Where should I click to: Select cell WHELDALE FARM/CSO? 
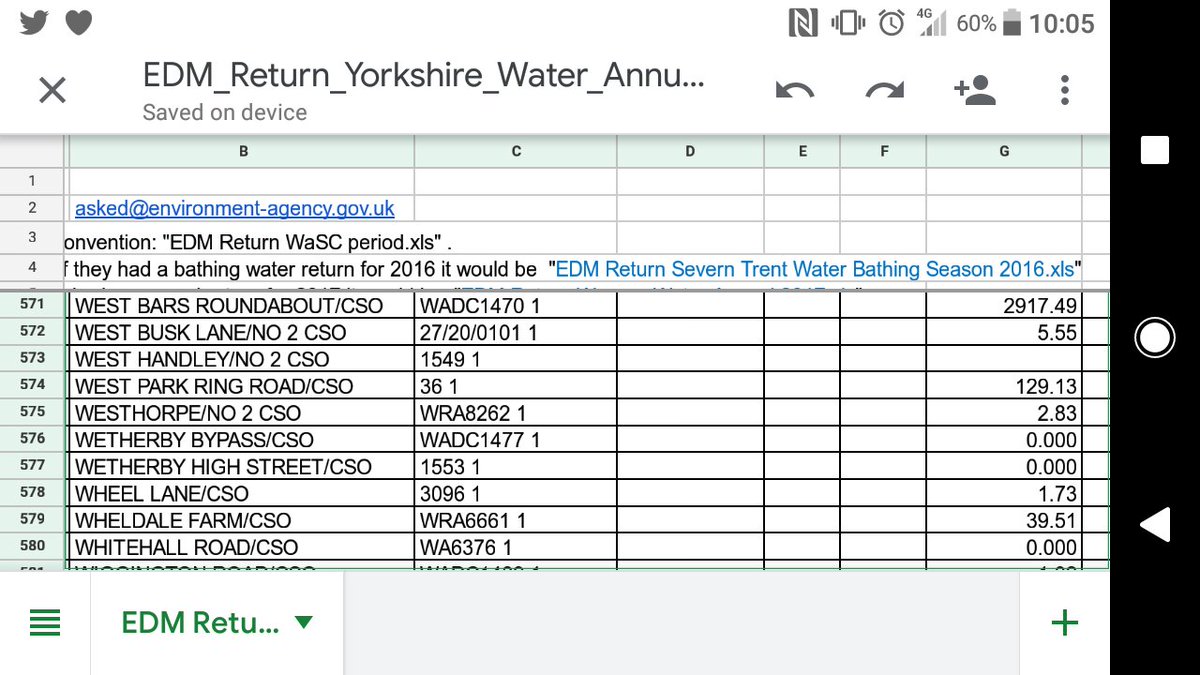click(x=241, y=521)
